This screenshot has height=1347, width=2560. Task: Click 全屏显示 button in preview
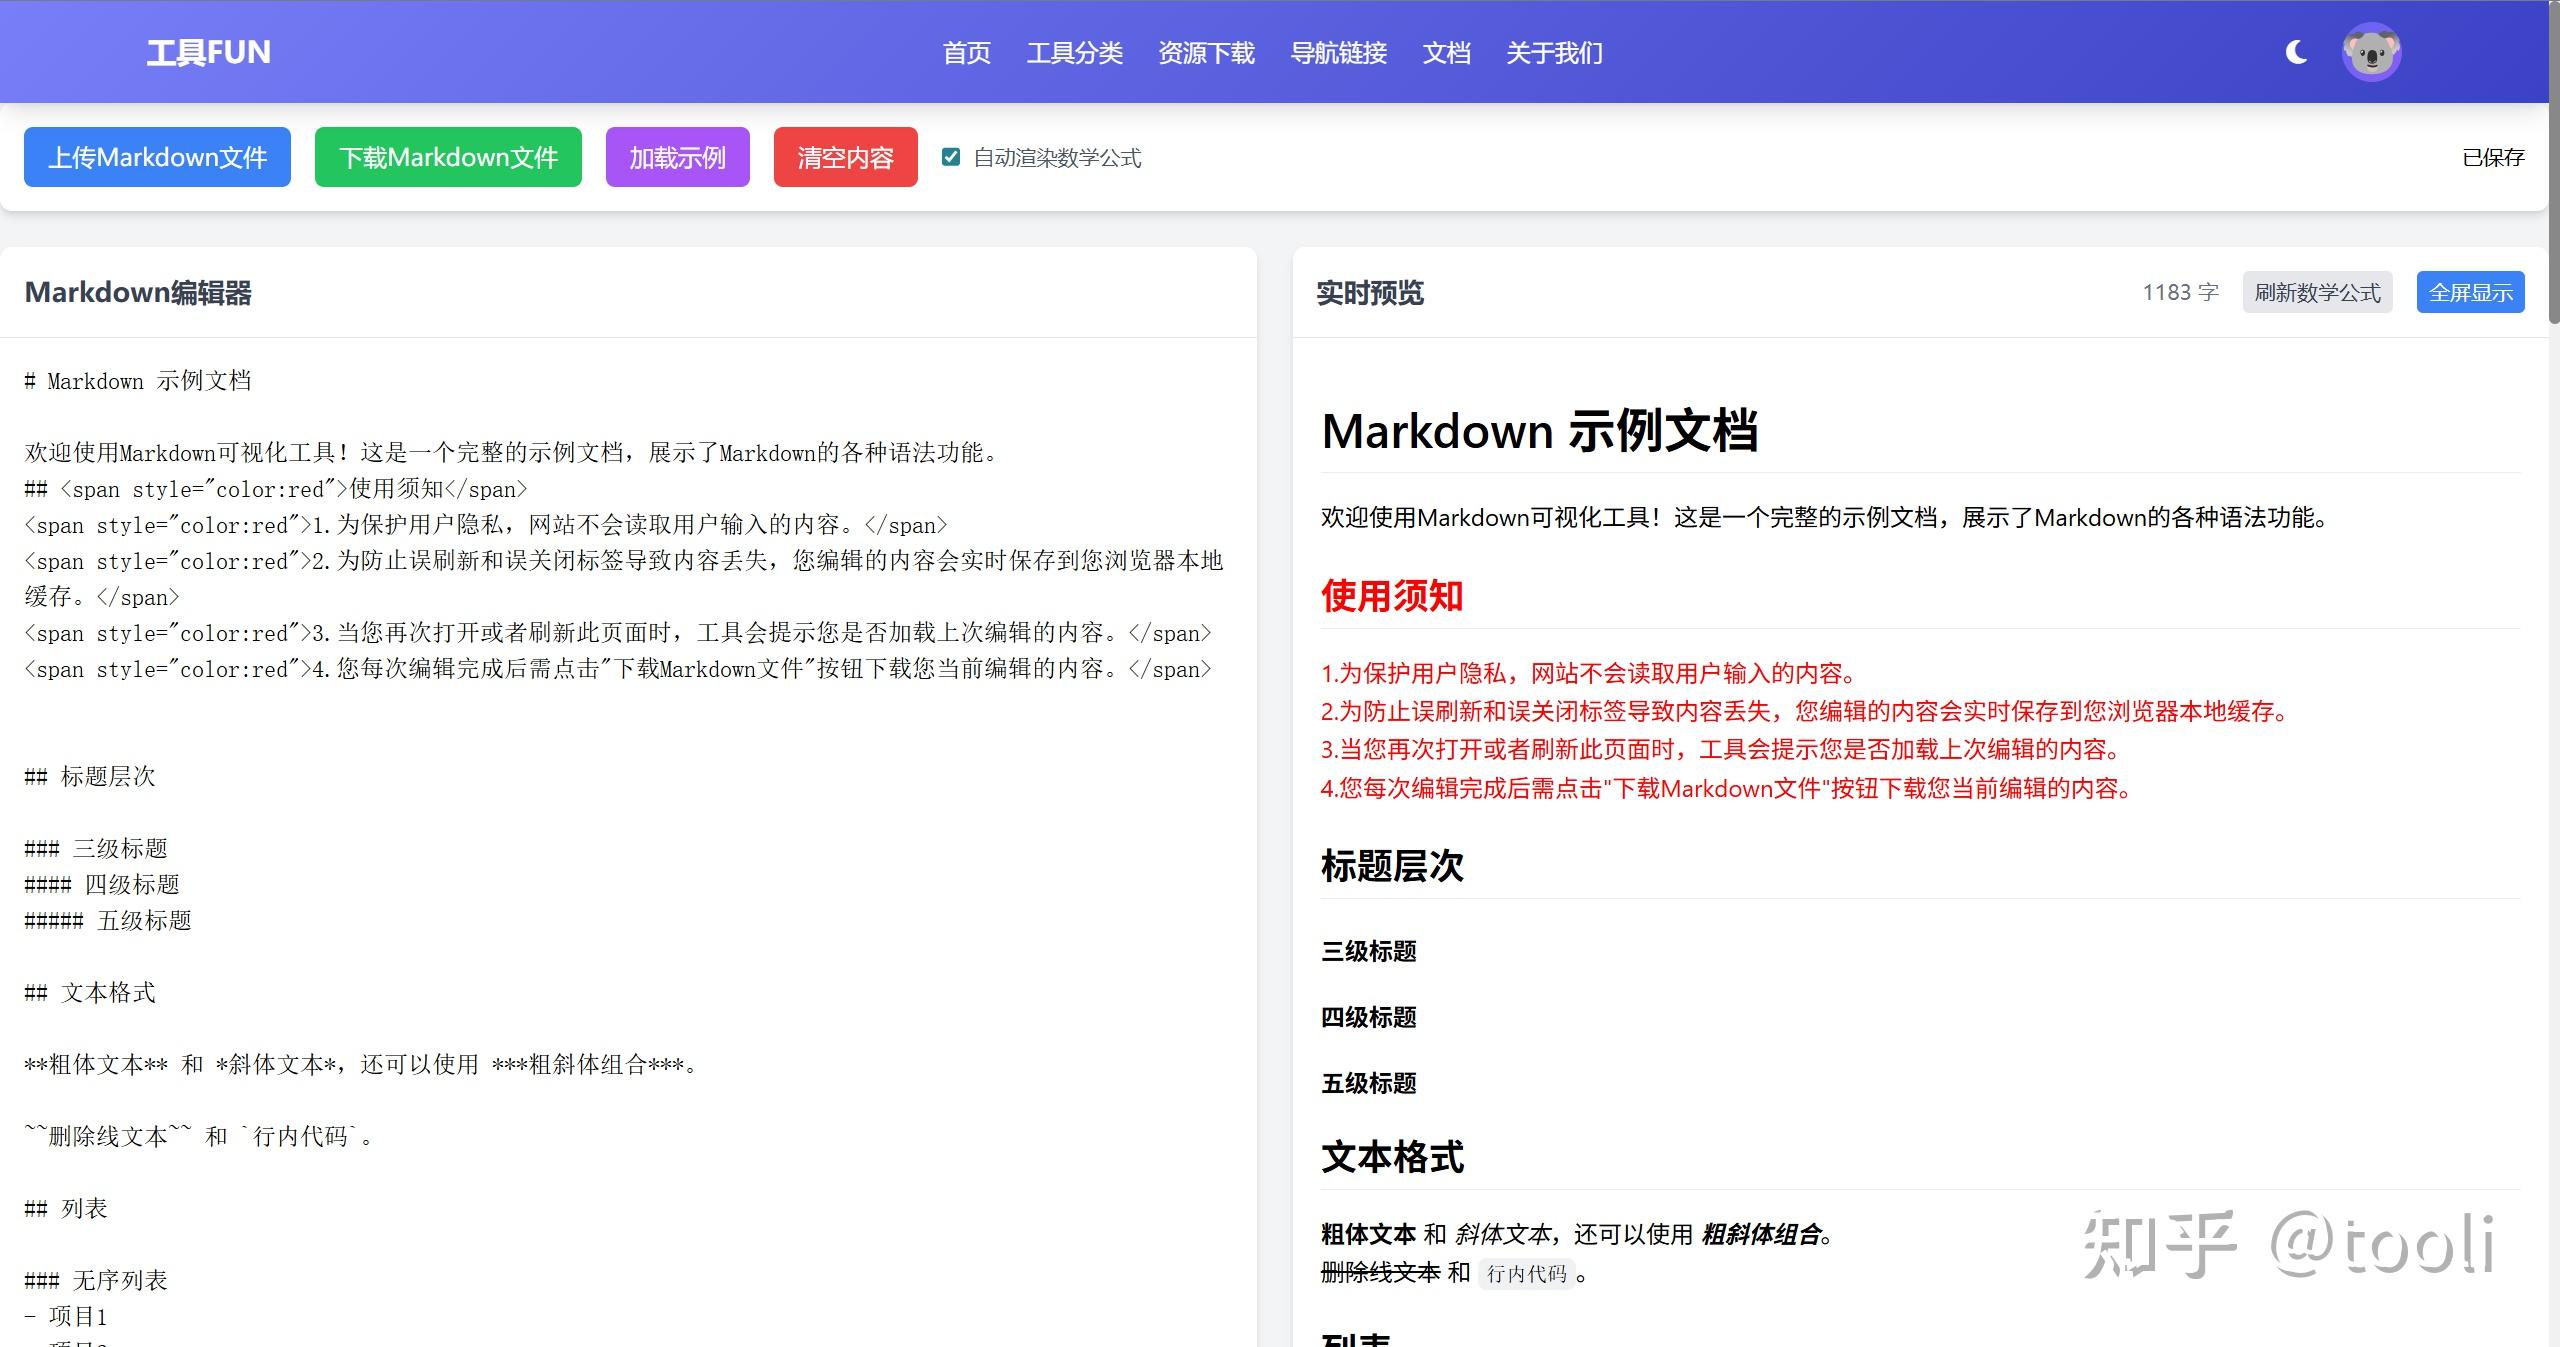click(x=2471, y=292)
